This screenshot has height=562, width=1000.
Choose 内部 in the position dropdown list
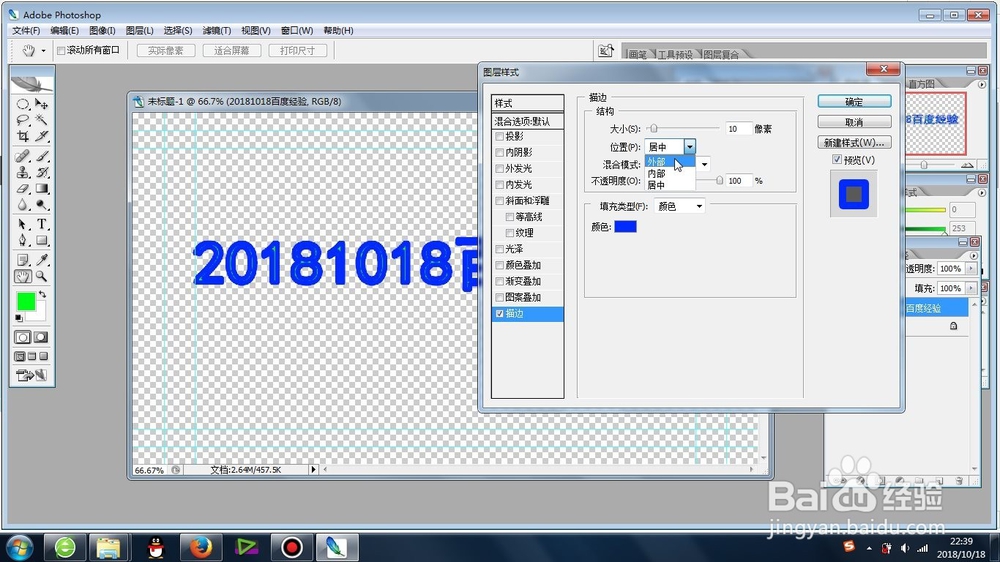pyautogui.click(x=669, y=174)
